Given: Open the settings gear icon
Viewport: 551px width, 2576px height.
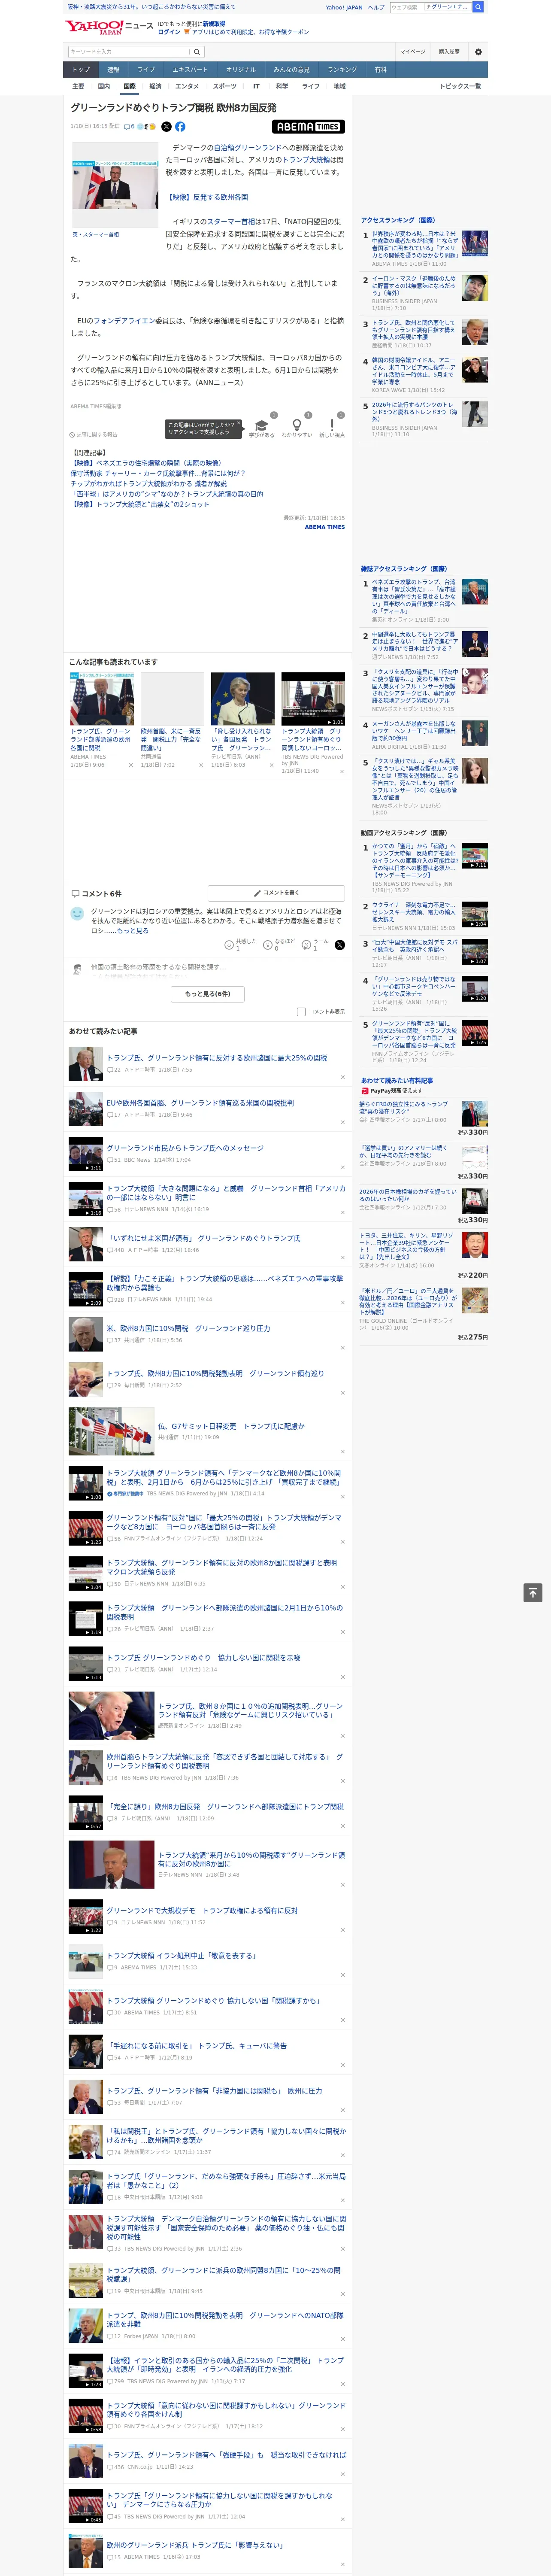Looking at the screenshot, I should 478,51.
